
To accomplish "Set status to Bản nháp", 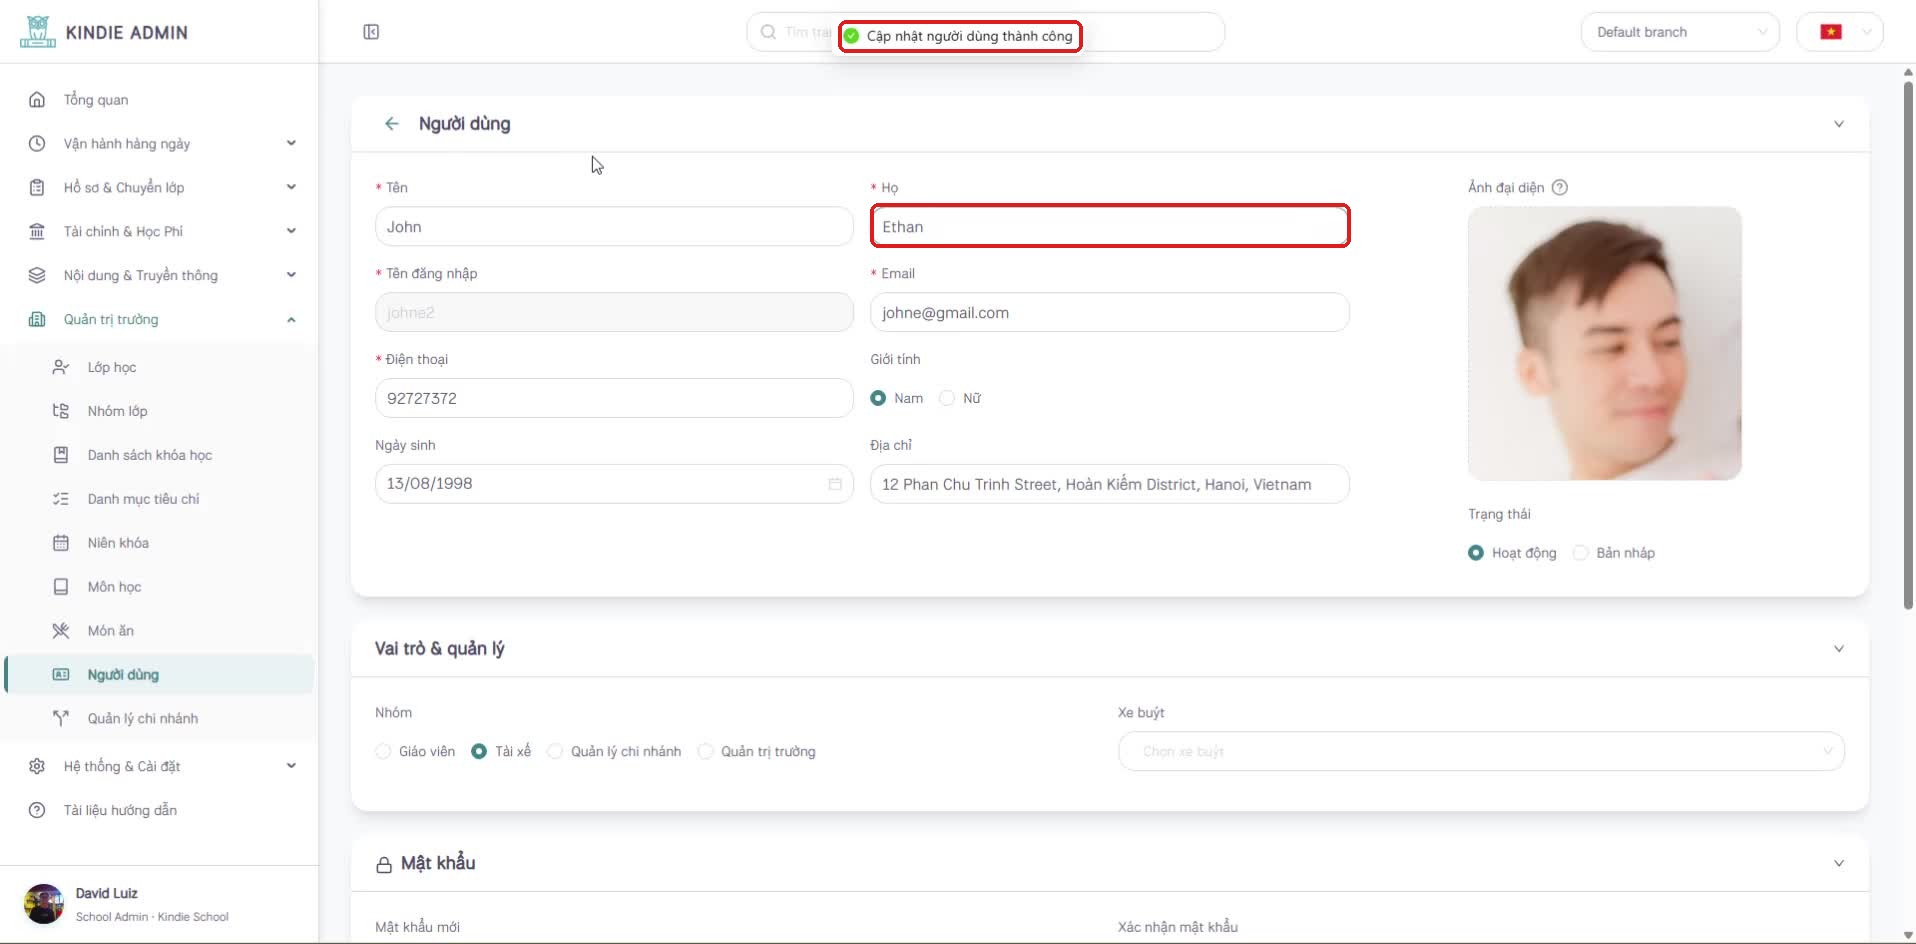I will (1580, 553).
